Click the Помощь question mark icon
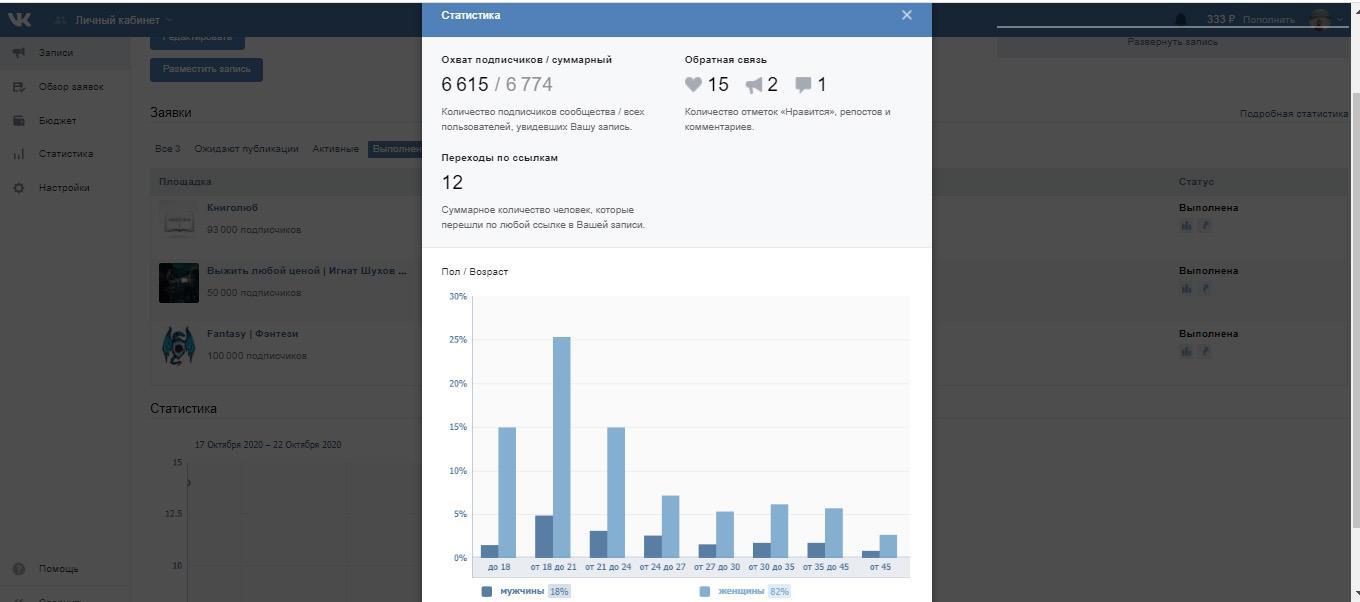1360x602 pixels. [19, 569]
